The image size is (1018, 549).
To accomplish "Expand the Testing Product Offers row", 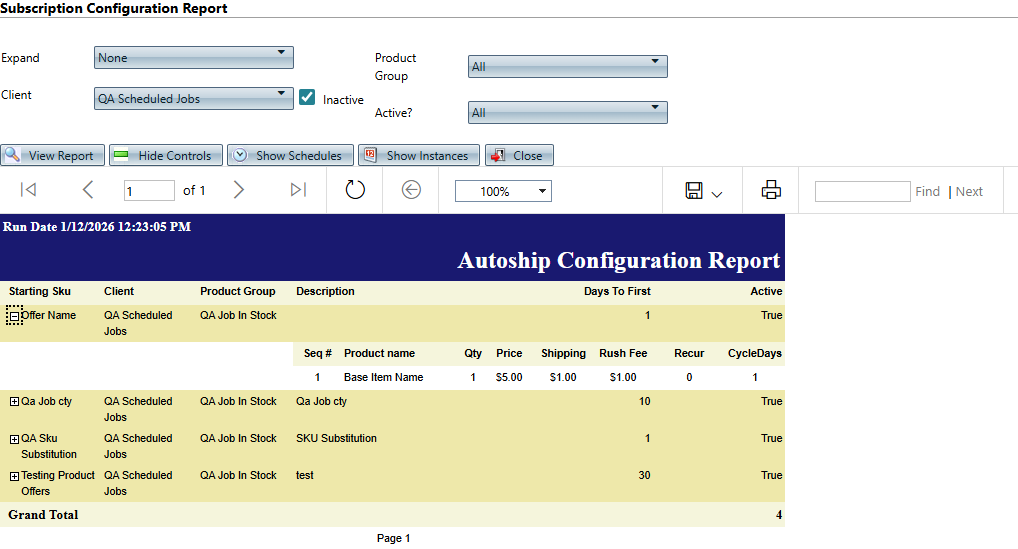I will coord(14,476).
